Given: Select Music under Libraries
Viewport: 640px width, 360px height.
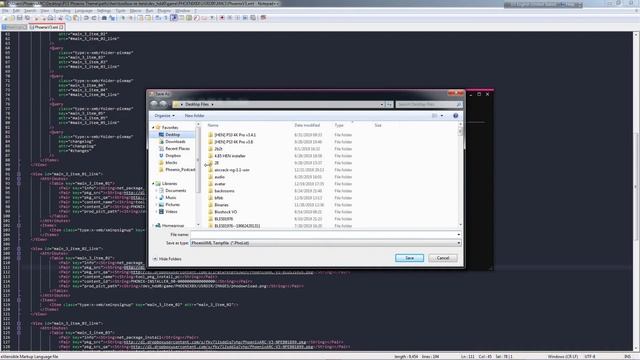Looking at the screenshot, I should tap(171, 198).
